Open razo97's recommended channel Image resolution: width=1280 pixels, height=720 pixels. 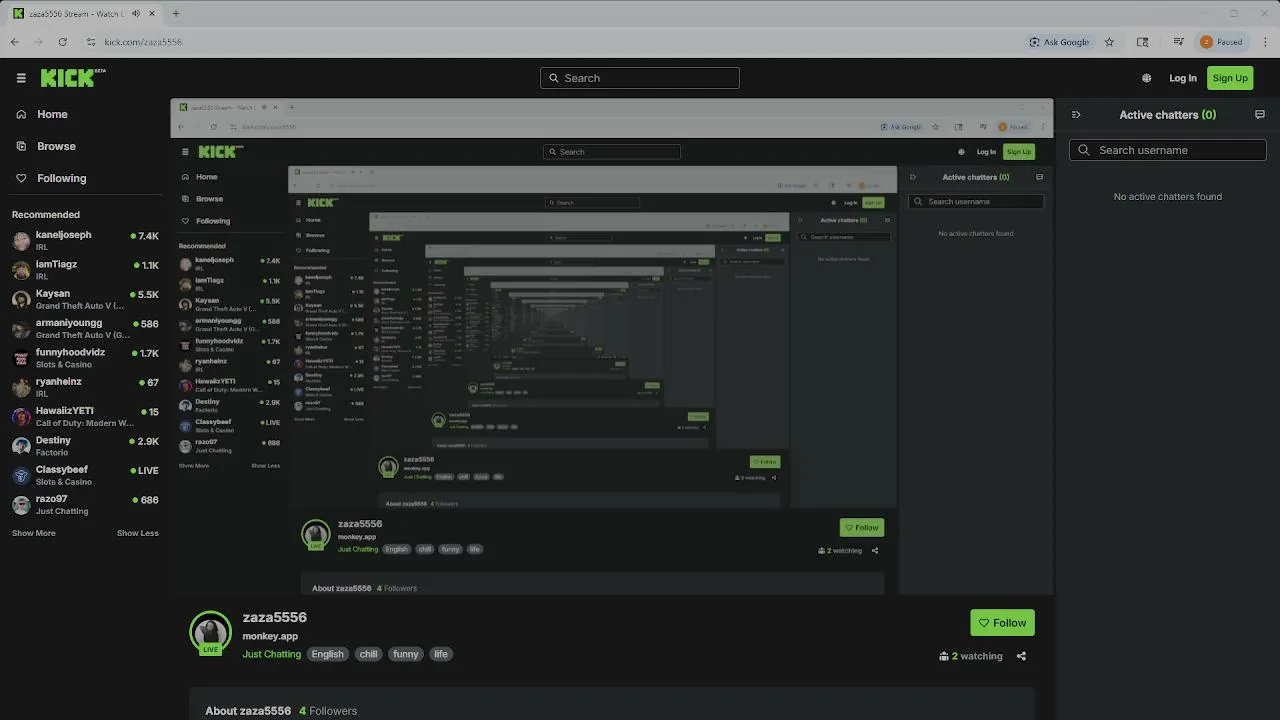(x=85, y=505)
